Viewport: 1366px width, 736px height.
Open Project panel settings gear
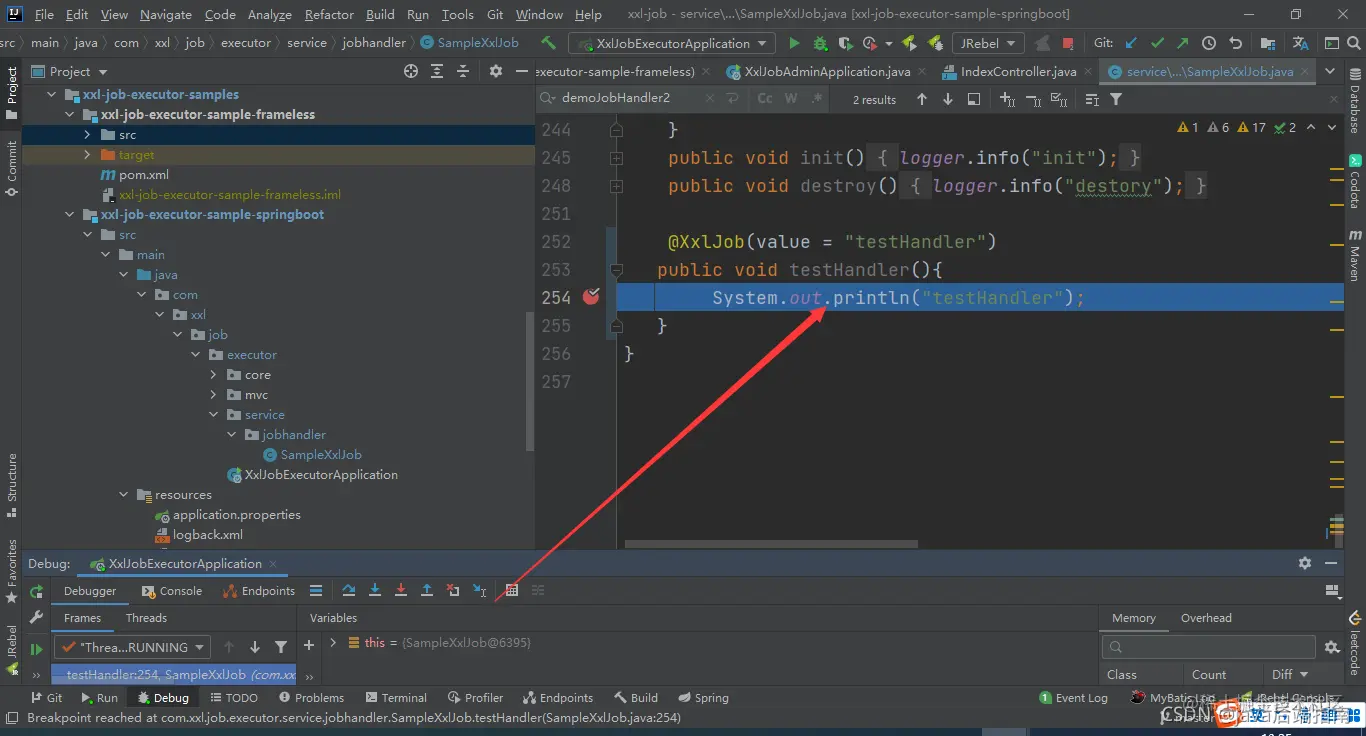(495, 71)
